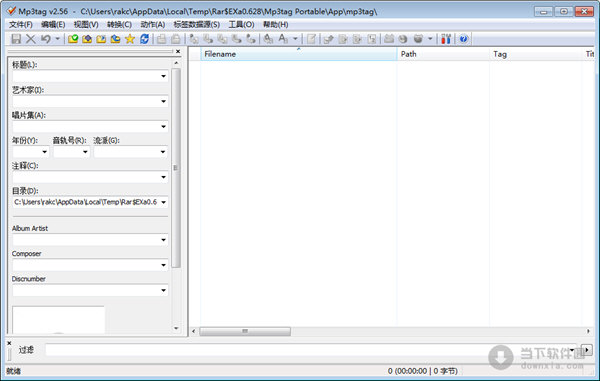Image resolution: width=600 pixels, height=381 pixels.
Task: Expand the 艺术家(I) artist dropdown
Action: coord(163,101)
